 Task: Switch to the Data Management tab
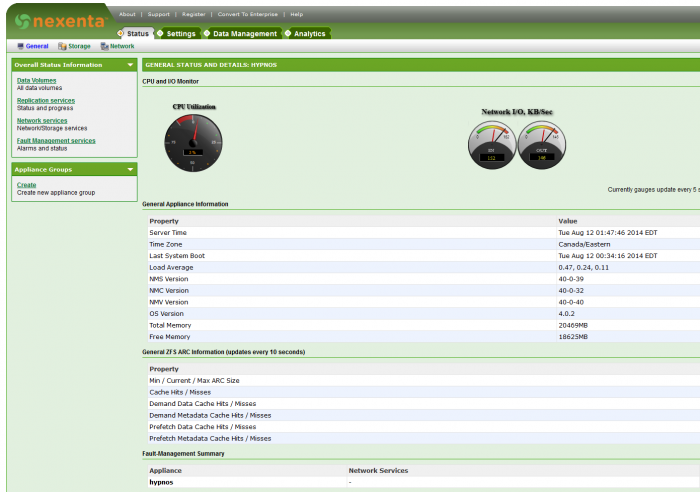pyautogui.click(x=244, y=33)
